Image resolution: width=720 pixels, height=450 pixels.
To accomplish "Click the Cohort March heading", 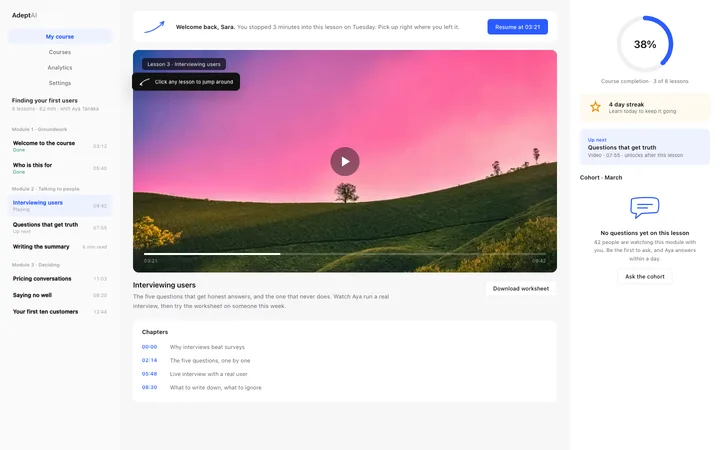I will tap(601, 177).
